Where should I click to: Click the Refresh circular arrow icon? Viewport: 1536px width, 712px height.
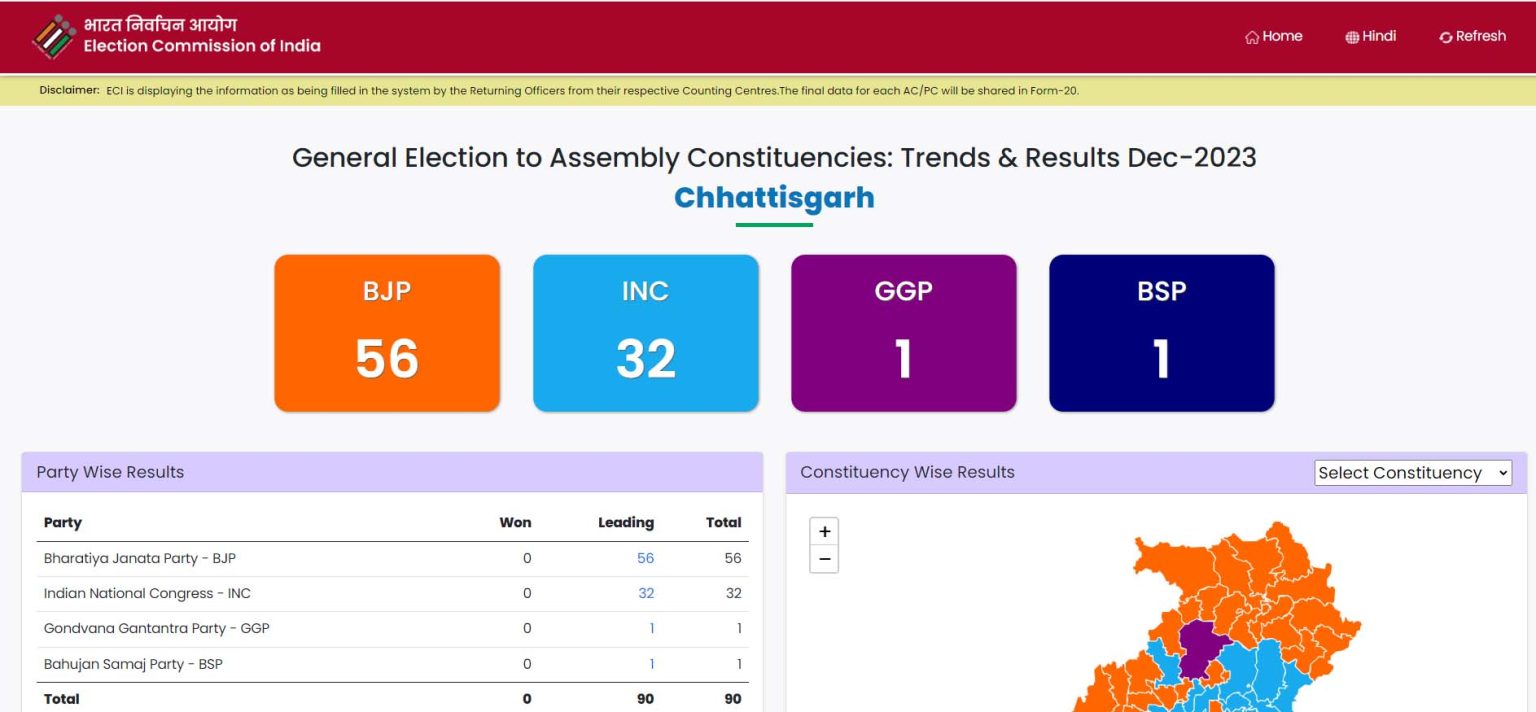tap(1446, 37)
